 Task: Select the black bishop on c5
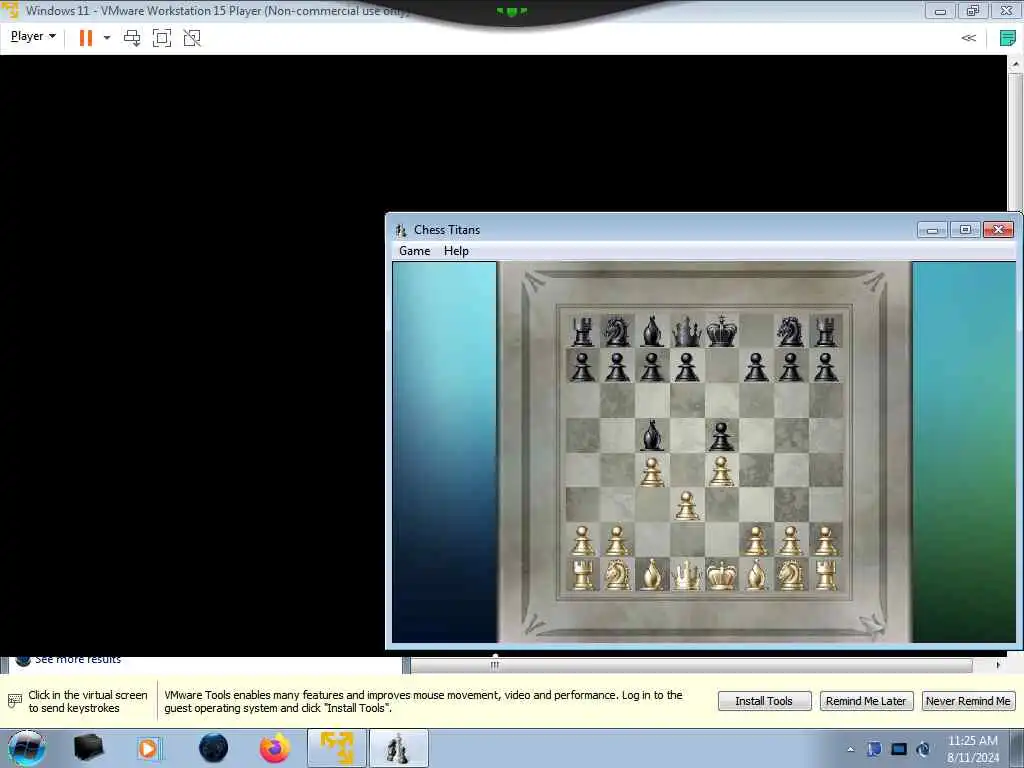click(652, 435)
